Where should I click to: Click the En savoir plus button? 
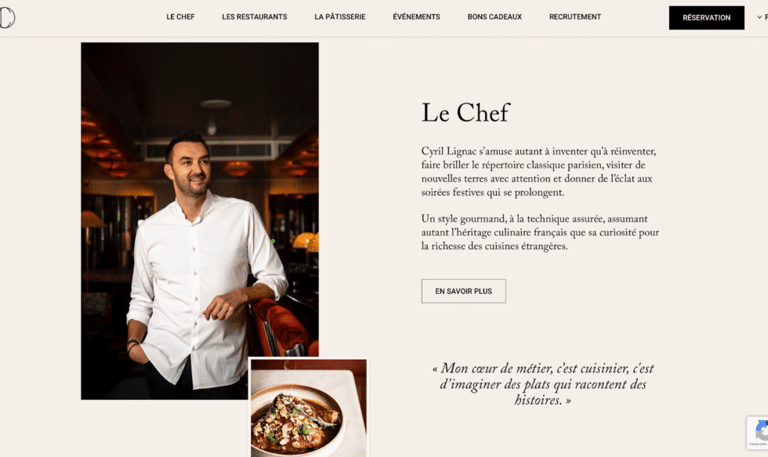tap(463, 291)
